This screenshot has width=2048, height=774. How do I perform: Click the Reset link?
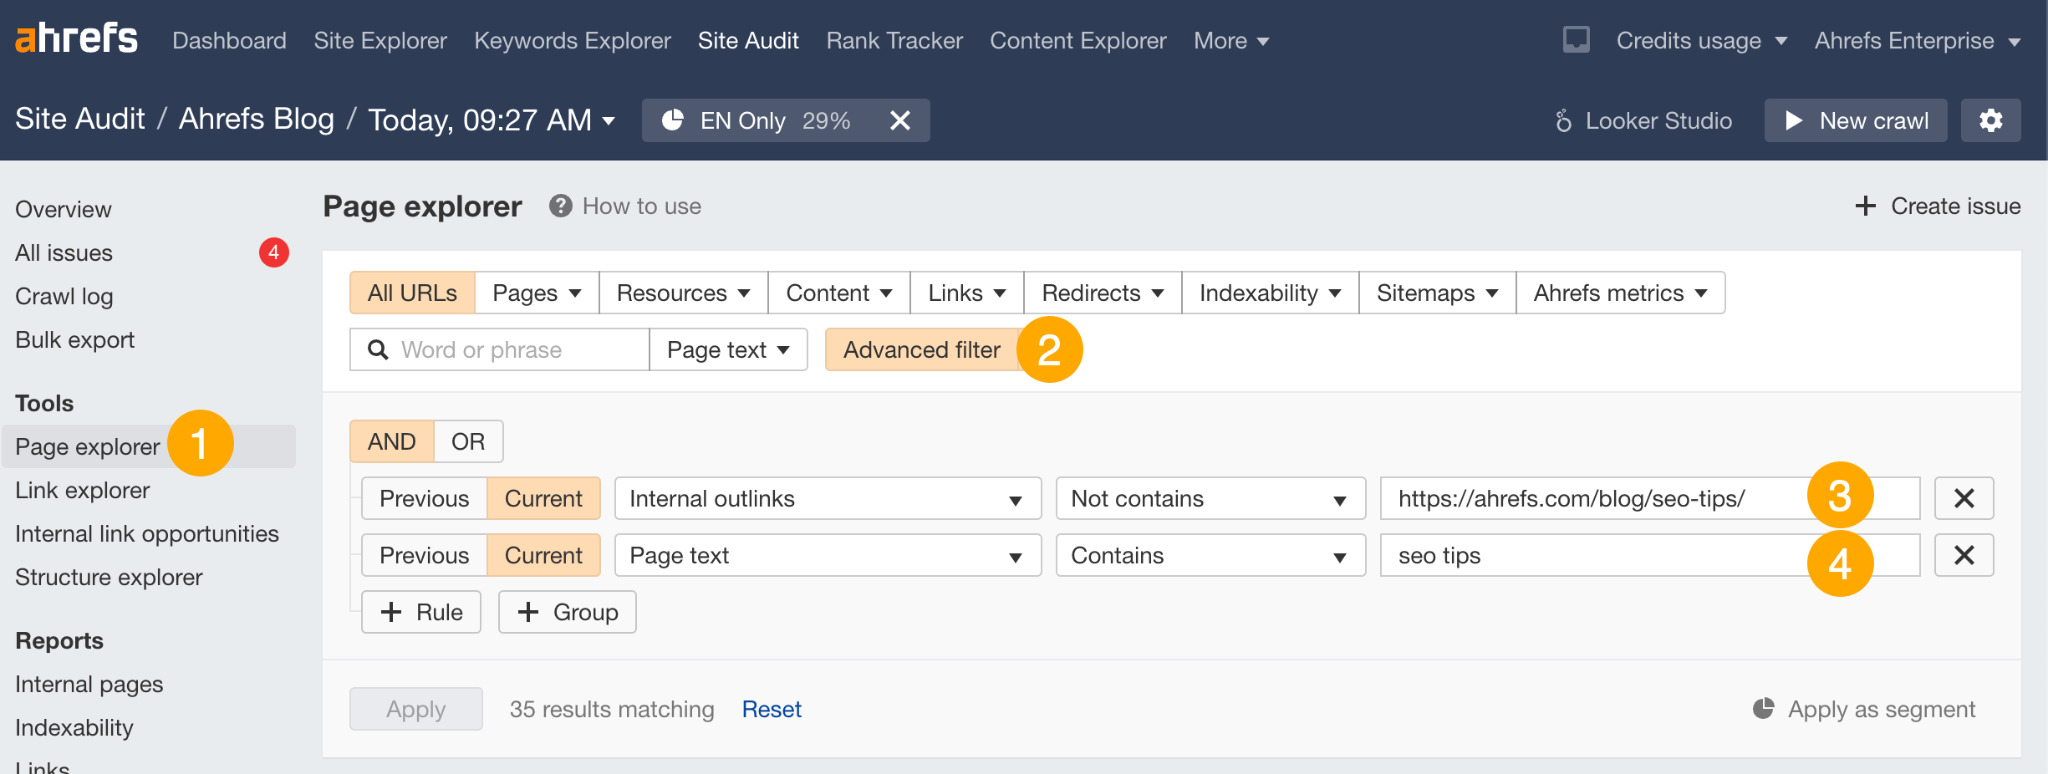(x=771, y=709)
